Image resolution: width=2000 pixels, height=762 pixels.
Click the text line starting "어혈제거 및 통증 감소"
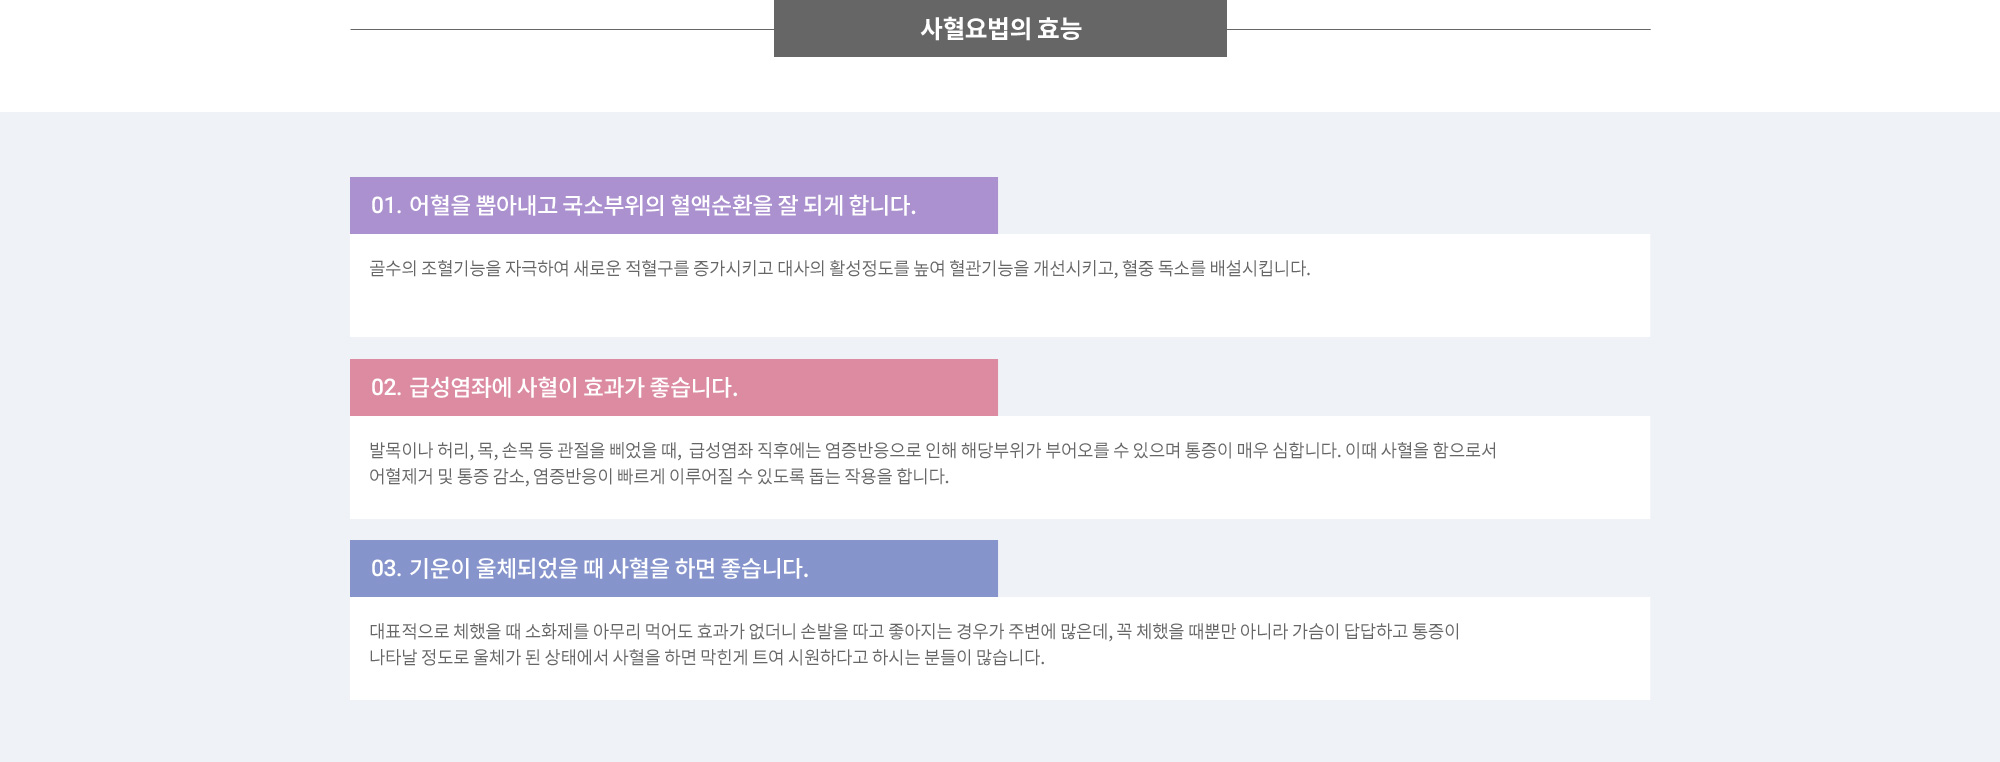click(x=659, y=476)
